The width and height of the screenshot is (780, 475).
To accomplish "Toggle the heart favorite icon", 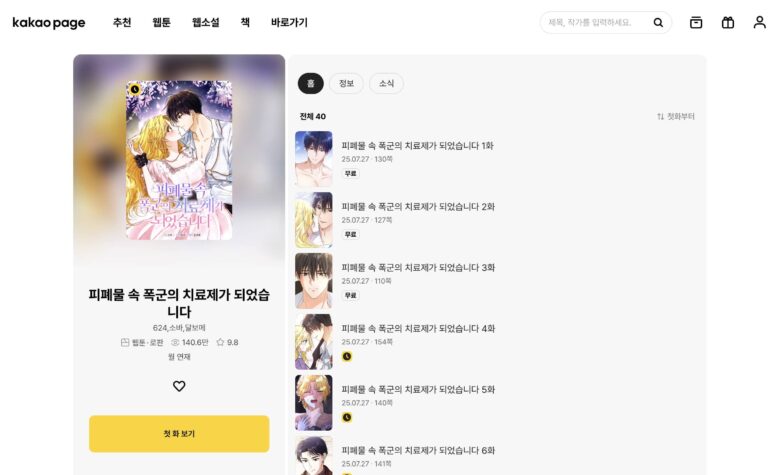I will tap(179, 386).
